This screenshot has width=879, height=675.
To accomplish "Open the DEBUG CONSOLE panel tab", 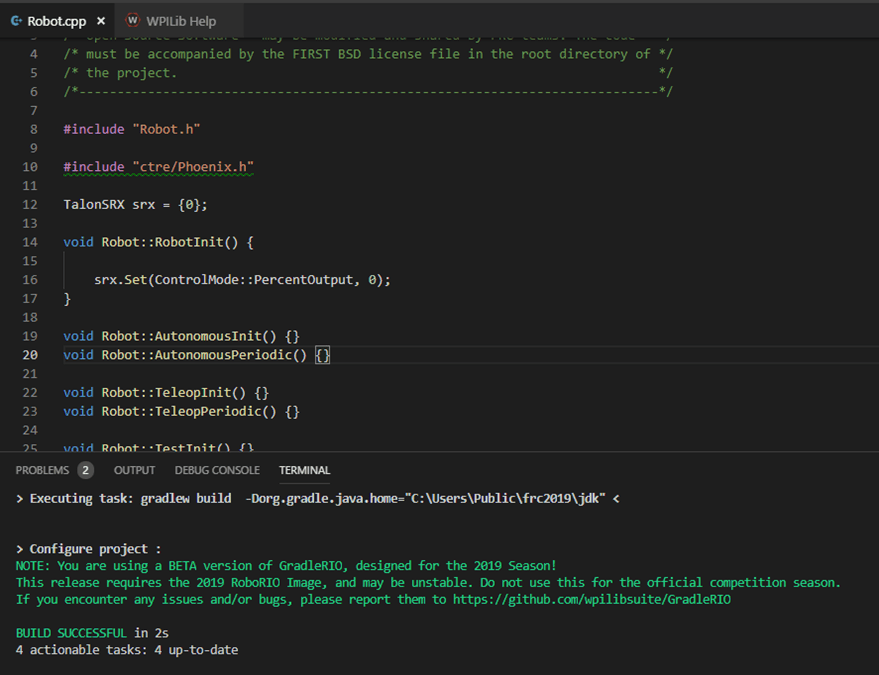I will coord(217,470).
